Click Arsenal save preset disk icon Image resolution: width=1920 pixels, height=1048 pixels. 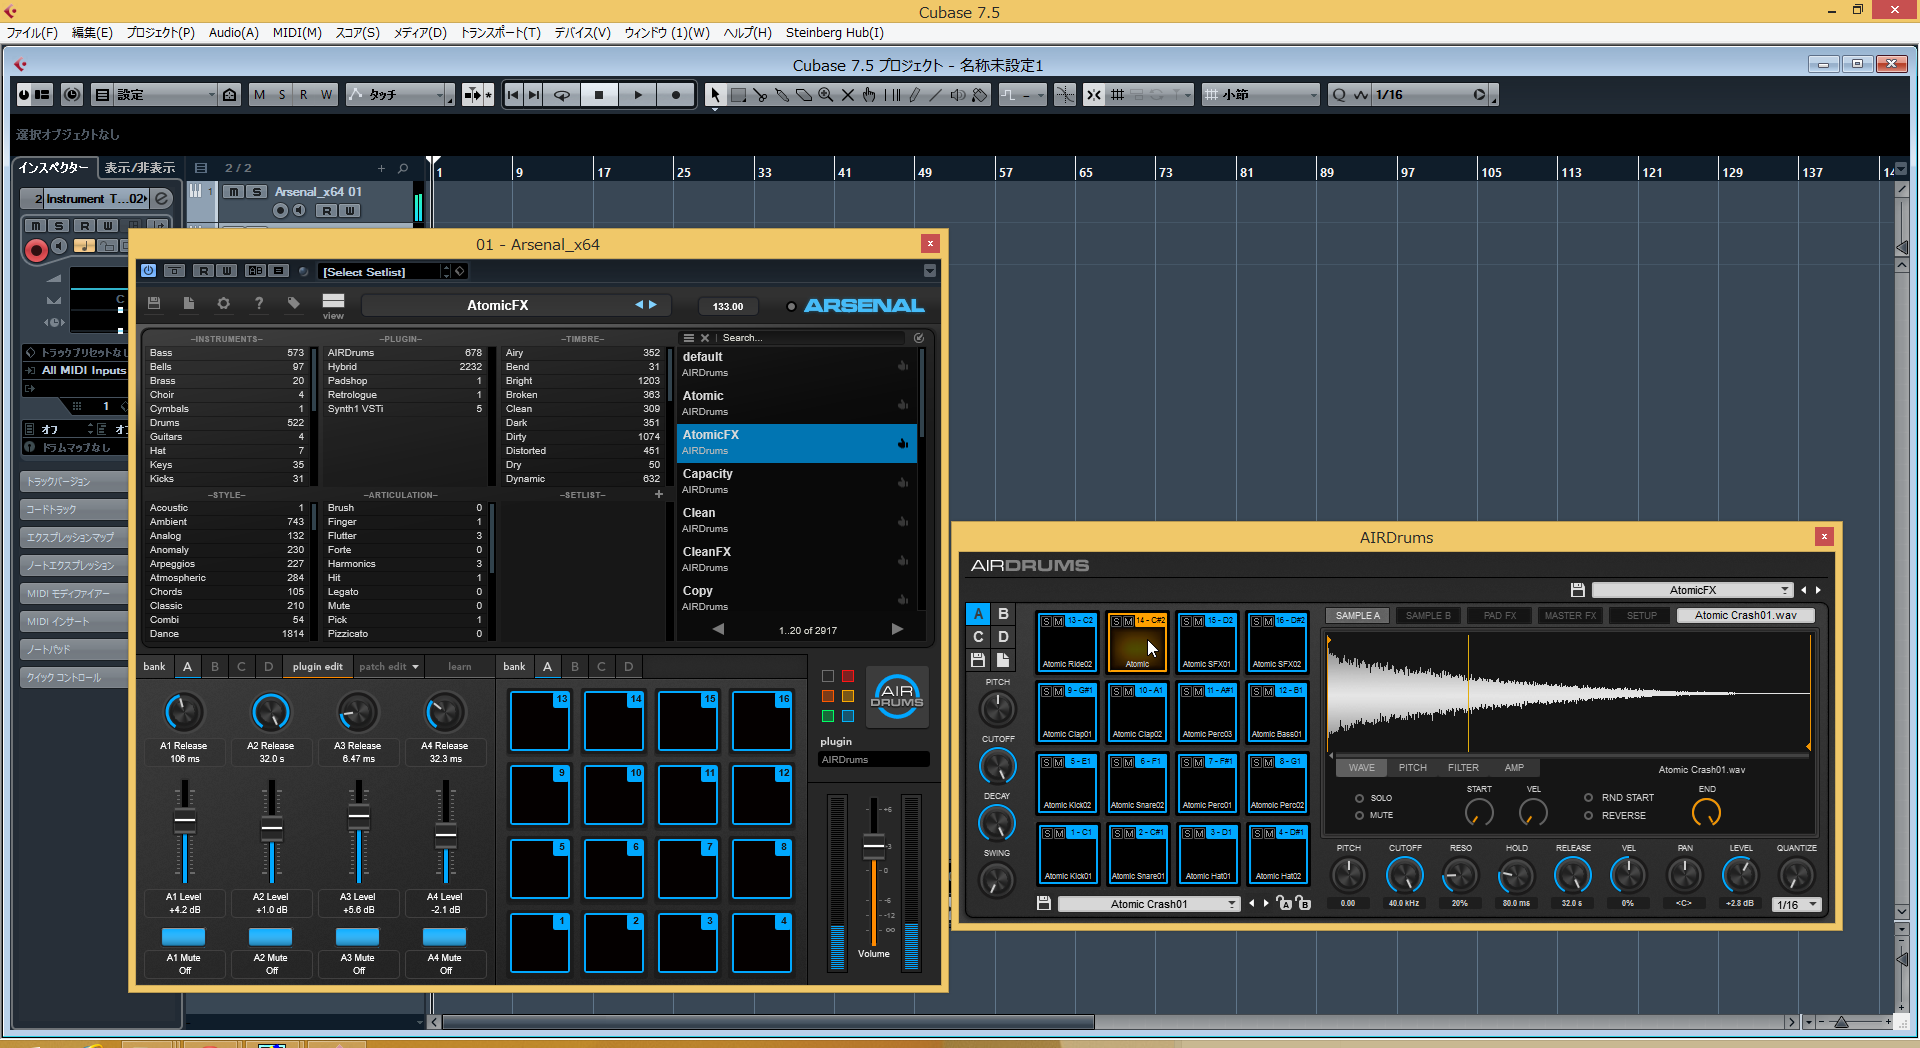pos(154,303)
